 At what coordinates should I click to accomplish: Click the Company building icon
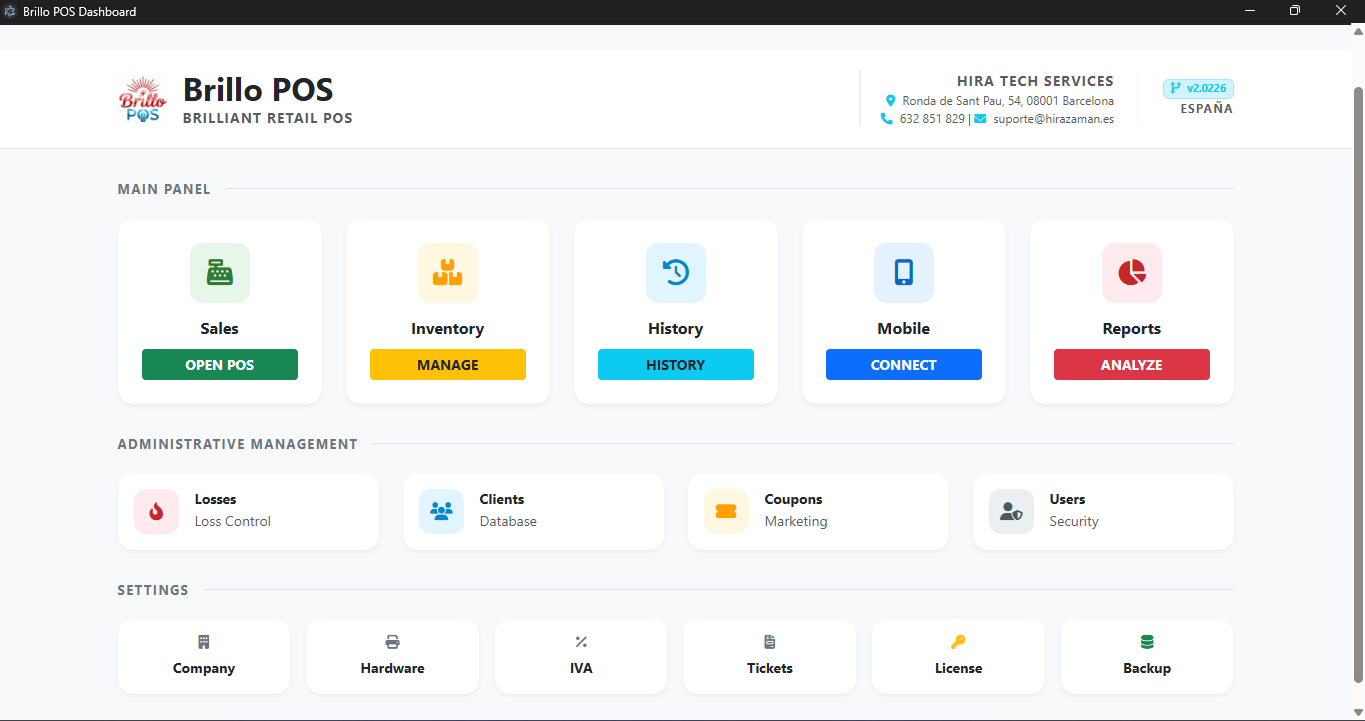(x=204, y=642)
